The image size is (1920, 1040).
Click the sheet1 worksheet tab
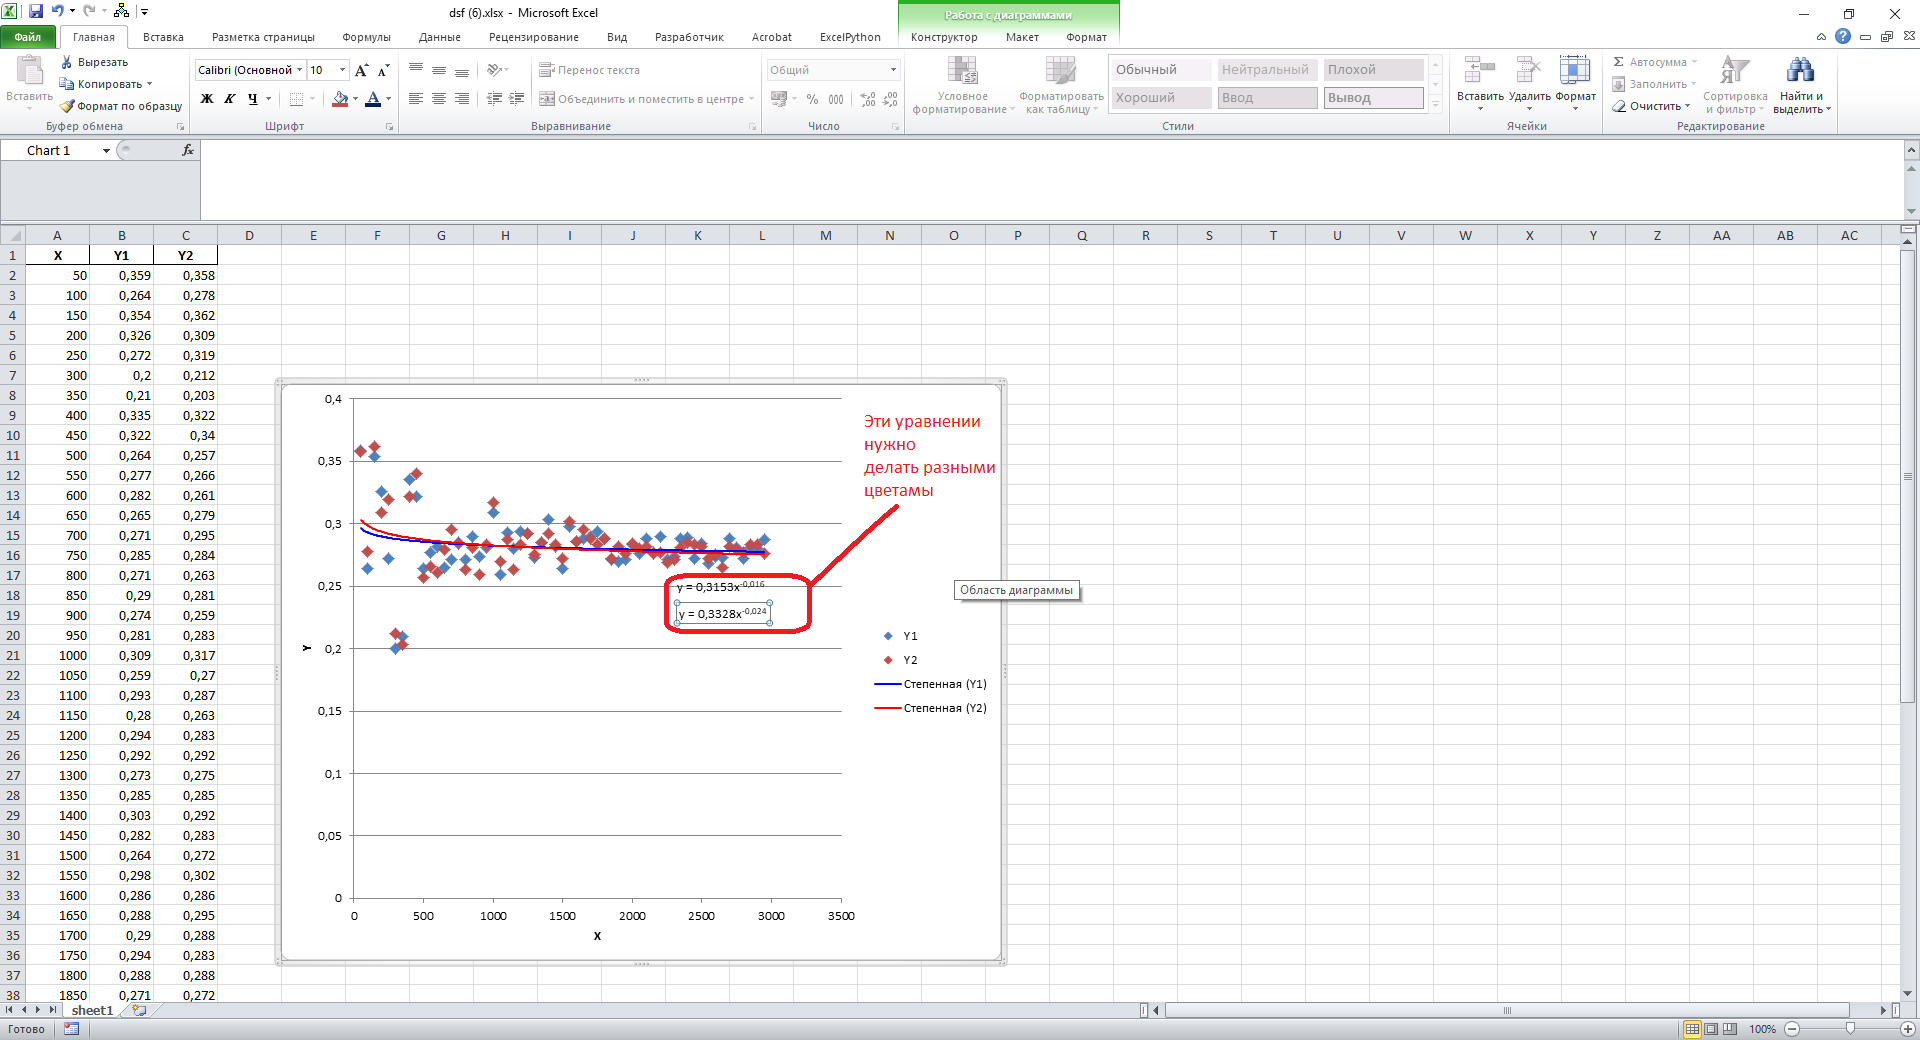92,1010
